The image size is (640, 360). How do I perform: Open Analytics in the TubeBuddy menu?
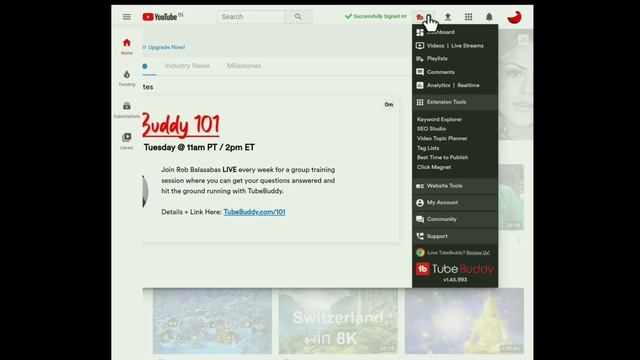point(438,85)
